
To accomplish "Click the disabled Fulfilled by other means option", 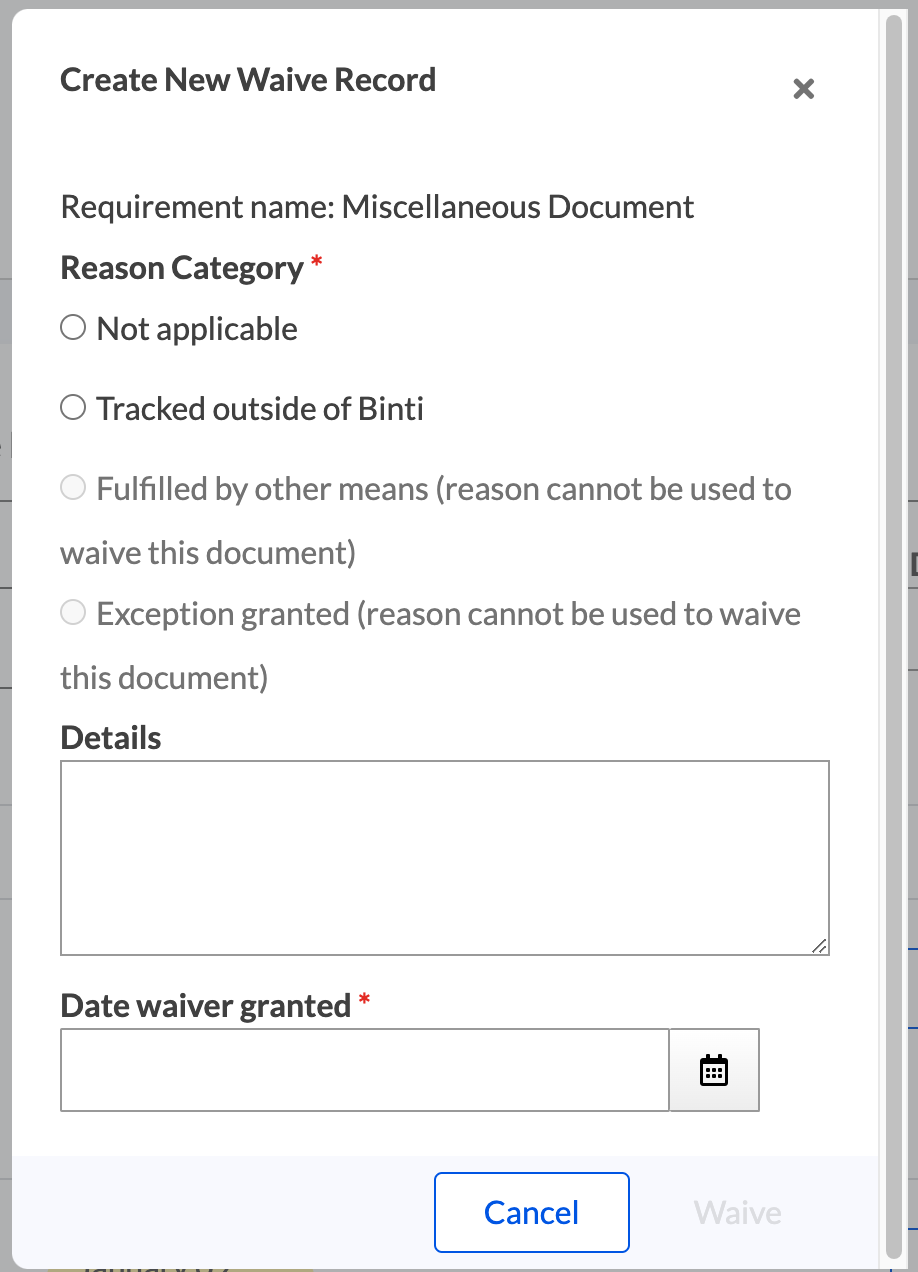I will coord(72,487).
